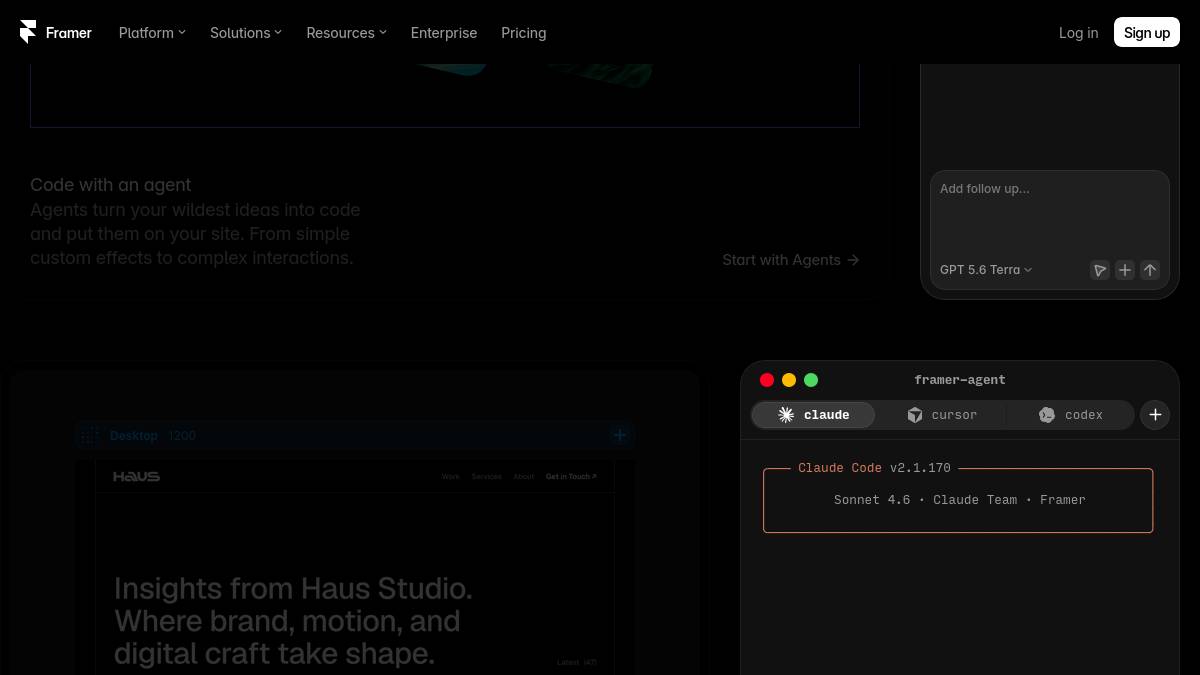
Task: Click the Framer logo icon
Action: click(28, 33)
